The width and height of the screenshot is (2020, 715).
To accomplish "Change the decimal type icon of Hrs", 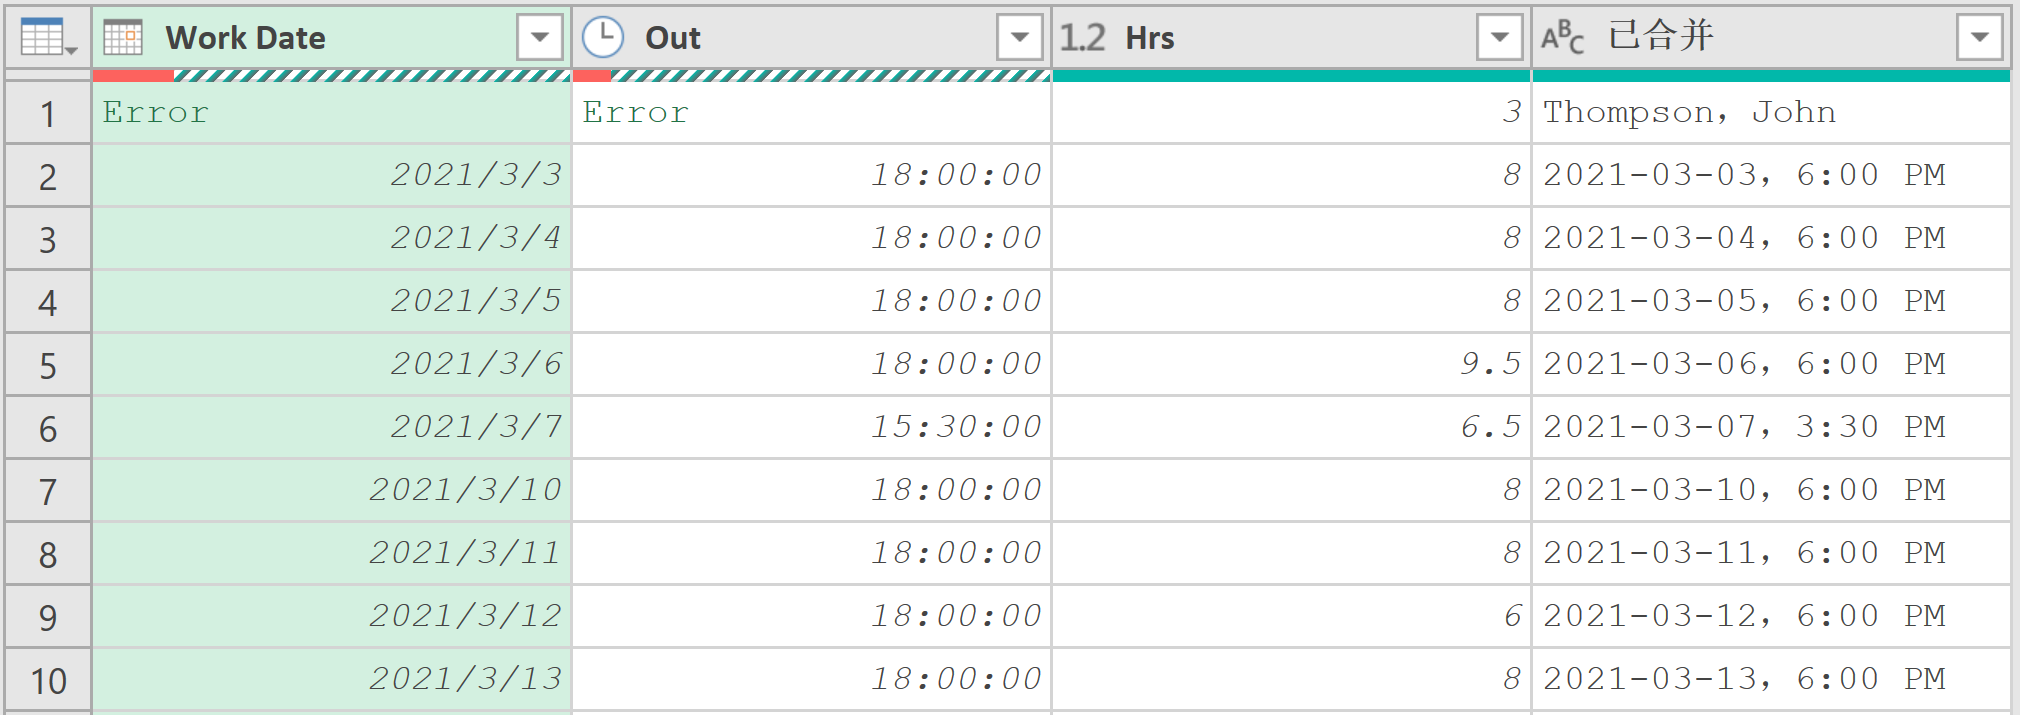I will click(x=1083, y=38).
